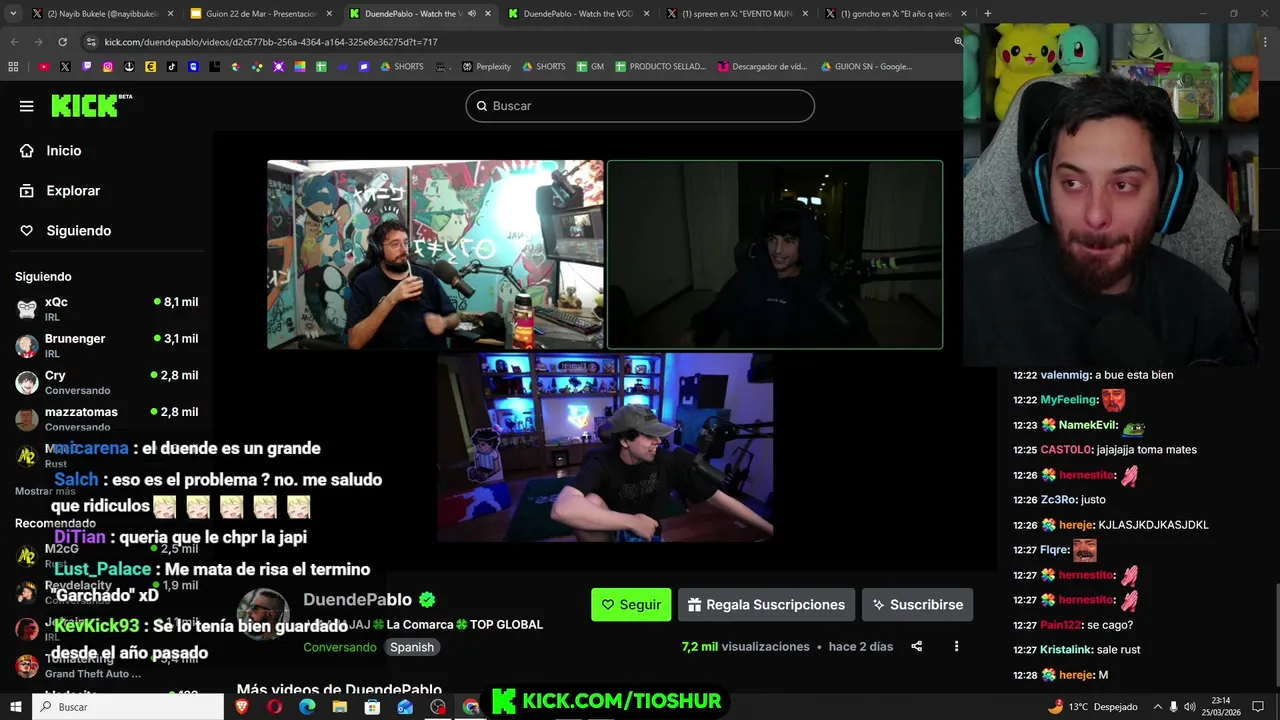Open the TikTok bookmark
This screenshot has height=720, width=1280.
click(172, 67)
